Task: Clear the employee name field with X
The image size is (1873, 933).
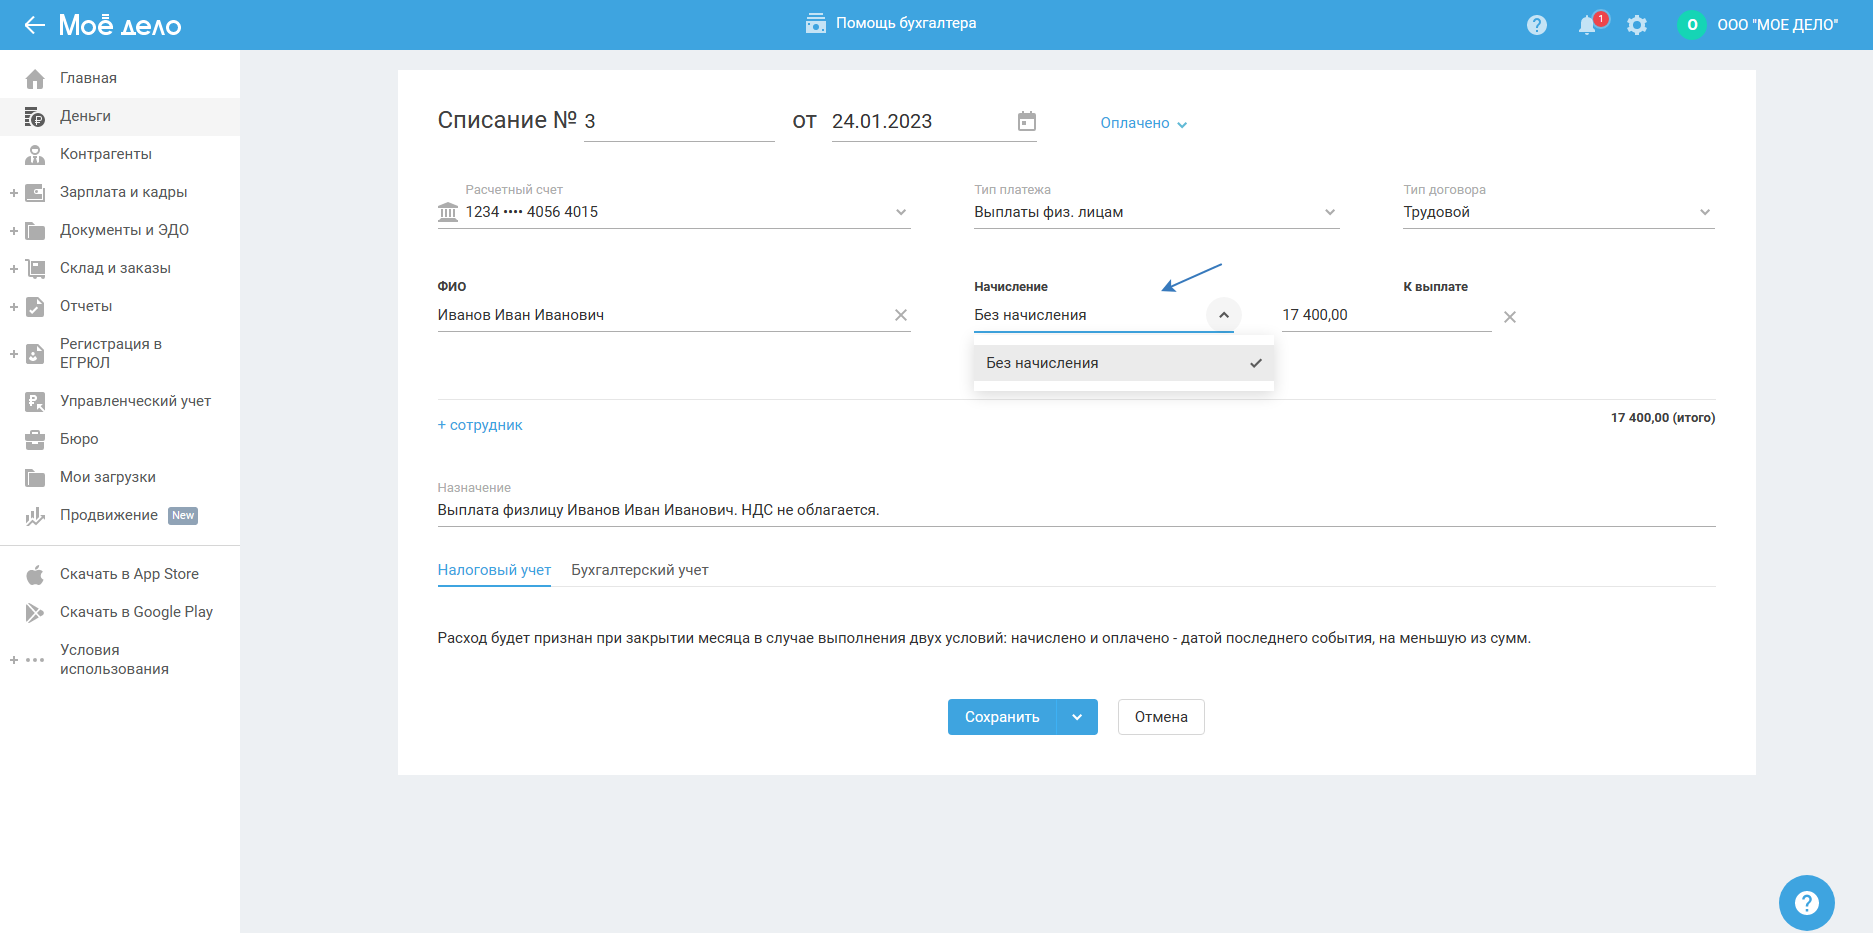Action: click(x=901, y=315)
